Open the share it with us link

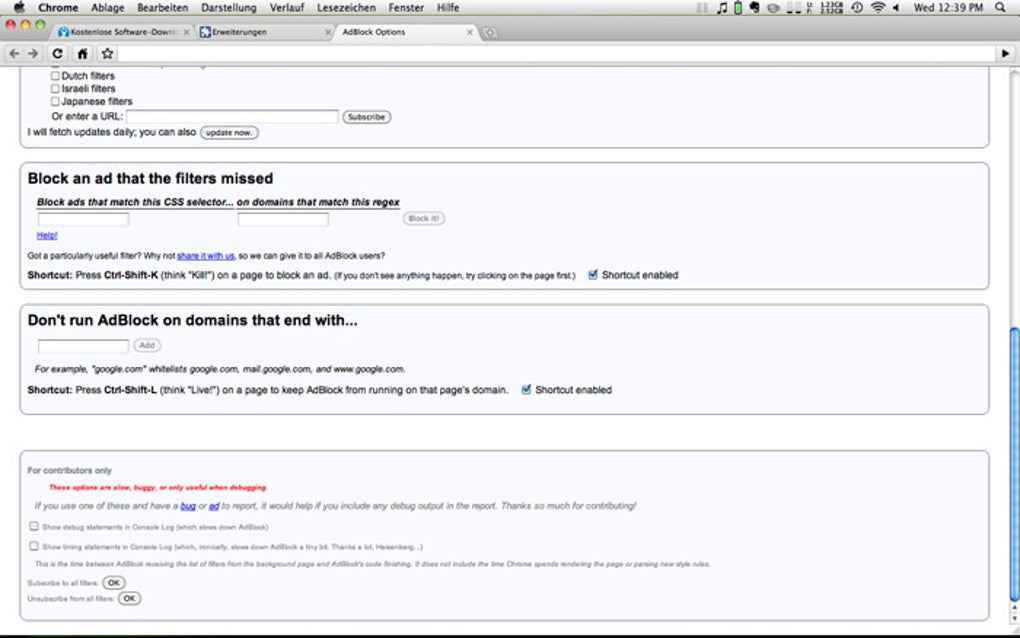coord(206,256)
